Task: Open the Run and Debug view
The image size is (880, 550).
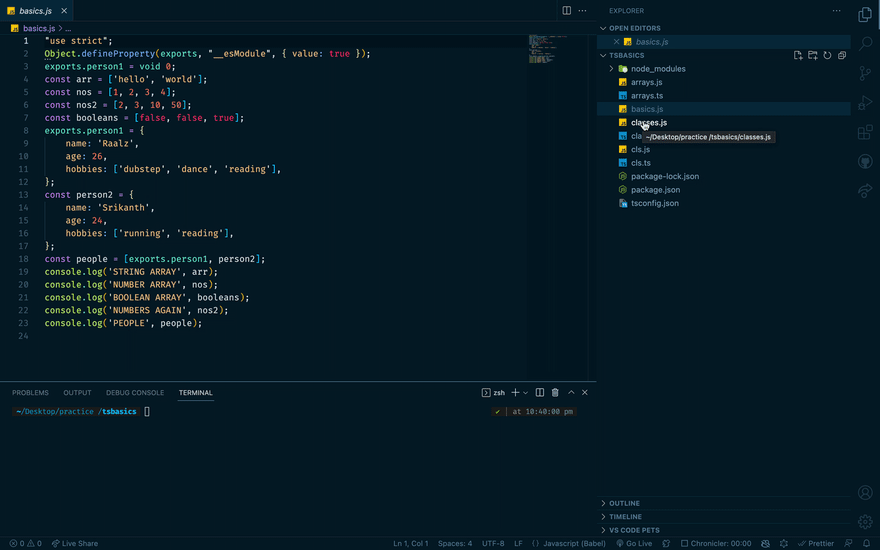Action: 865,103
